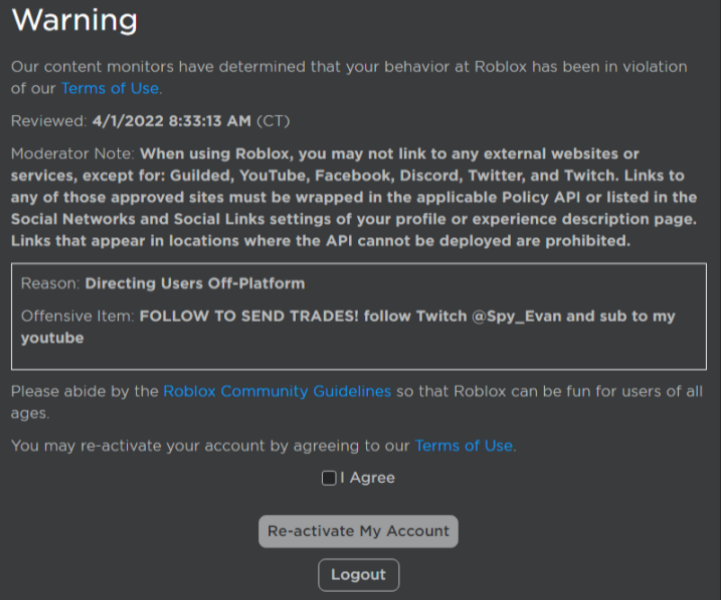Viewport: 721px width, 600px height.
Task: Open Roblox Community Guidelines link
Action: pyautogui.click(x=277, y=391)
